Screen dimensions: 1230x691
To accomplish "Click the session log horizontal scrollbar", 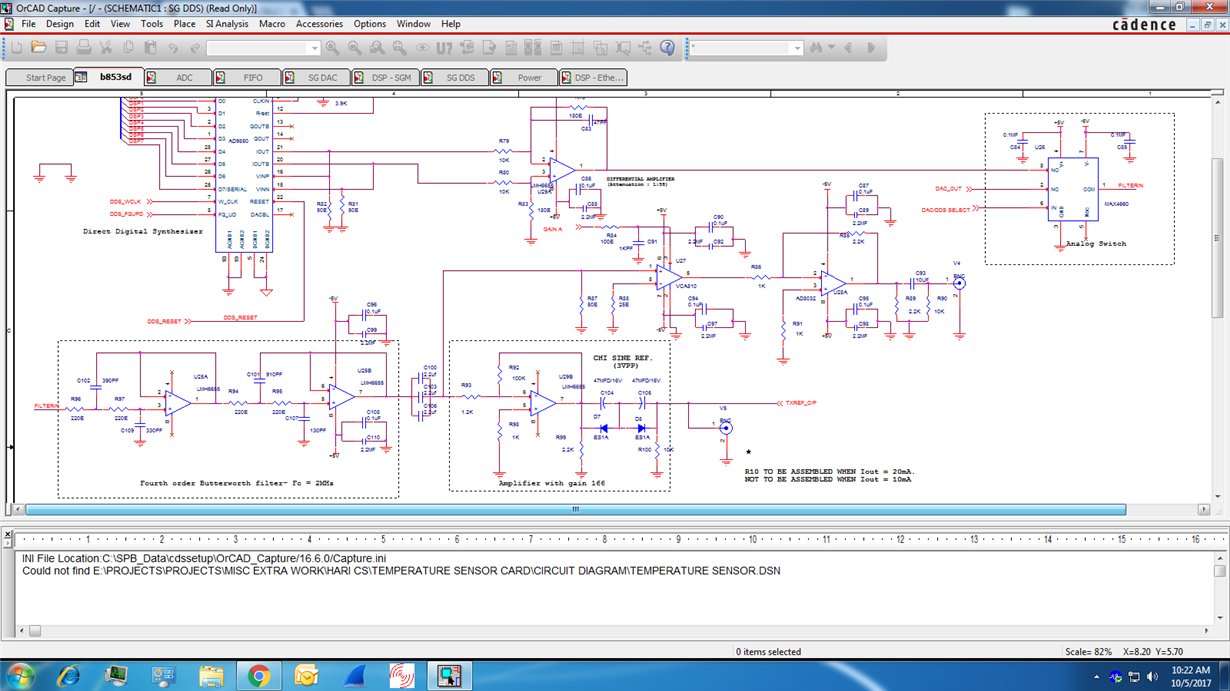I will click(617, 630).
